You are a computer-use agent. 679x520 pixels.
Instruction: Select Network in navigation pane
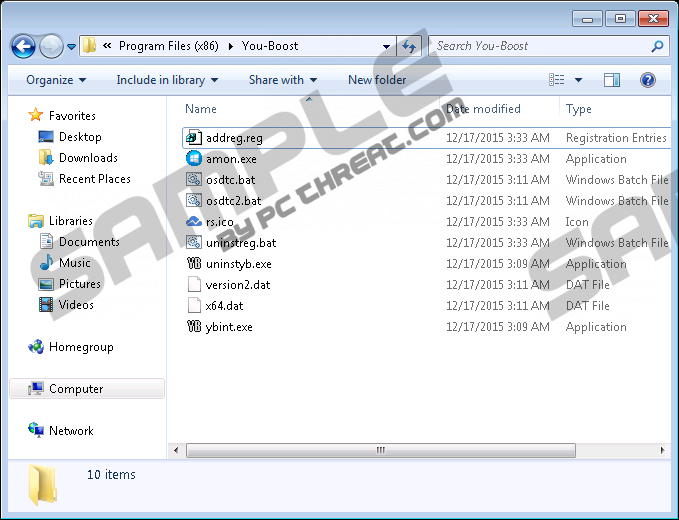point(71,431)
